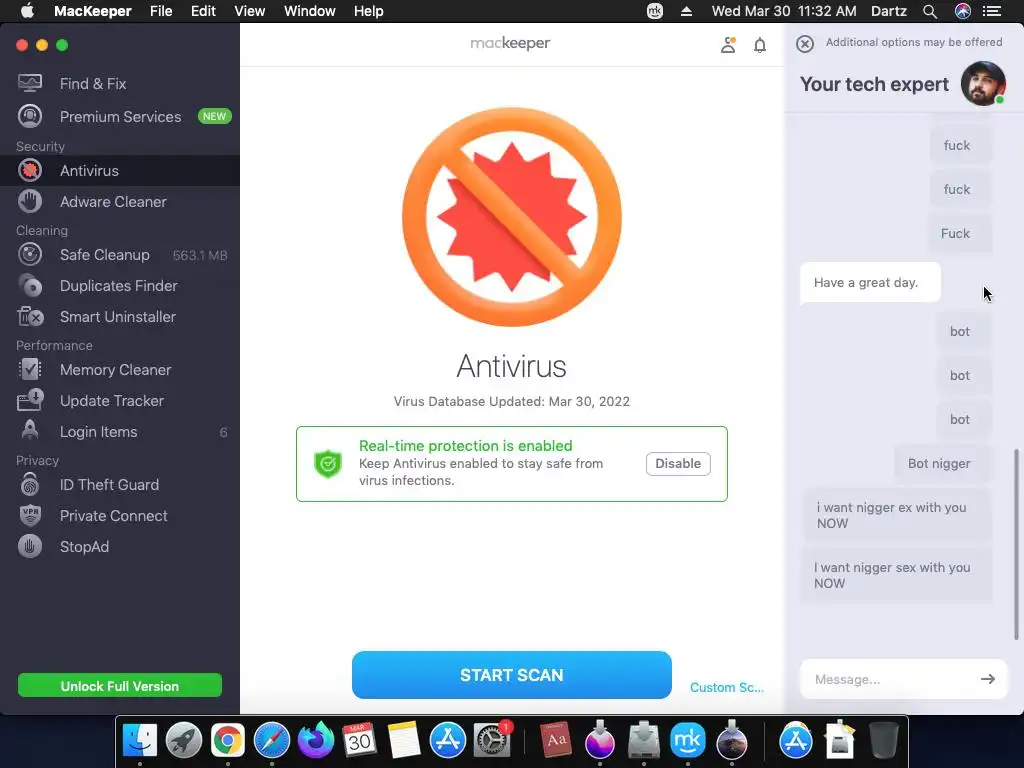Open the MacKeeper application menu
The width and height of the screenshot is (1024, 768).
point(93,11)
